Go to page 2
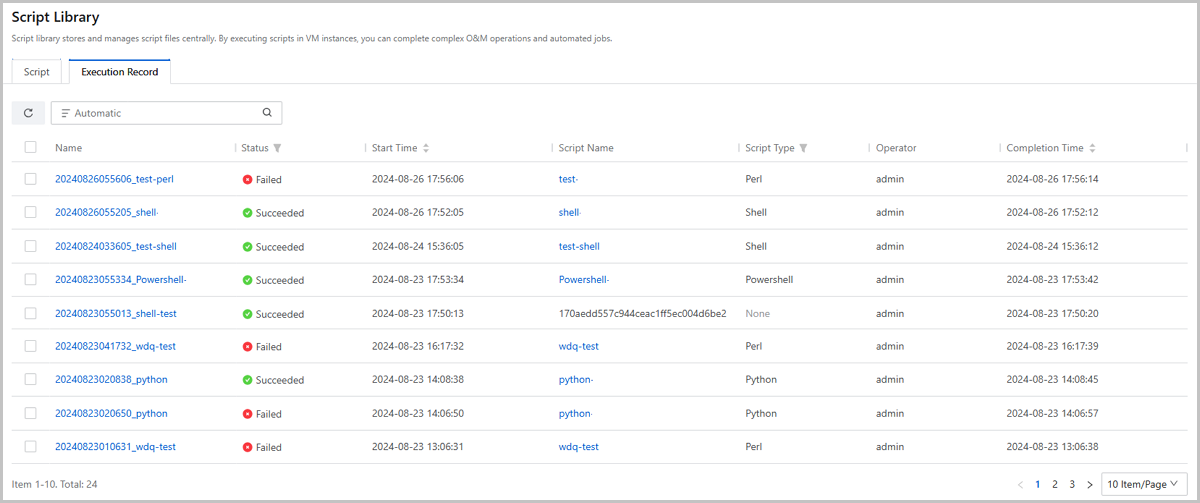The image size is (1200, 503). click(x=1054, y=484)
